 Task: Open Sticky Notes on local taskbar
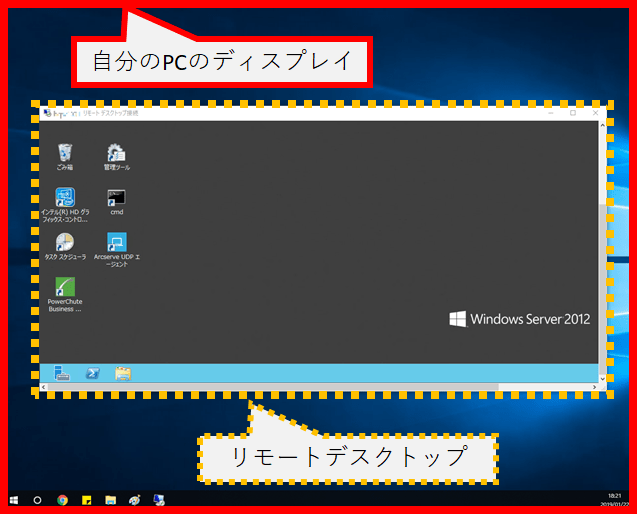[x=87, y=500]
